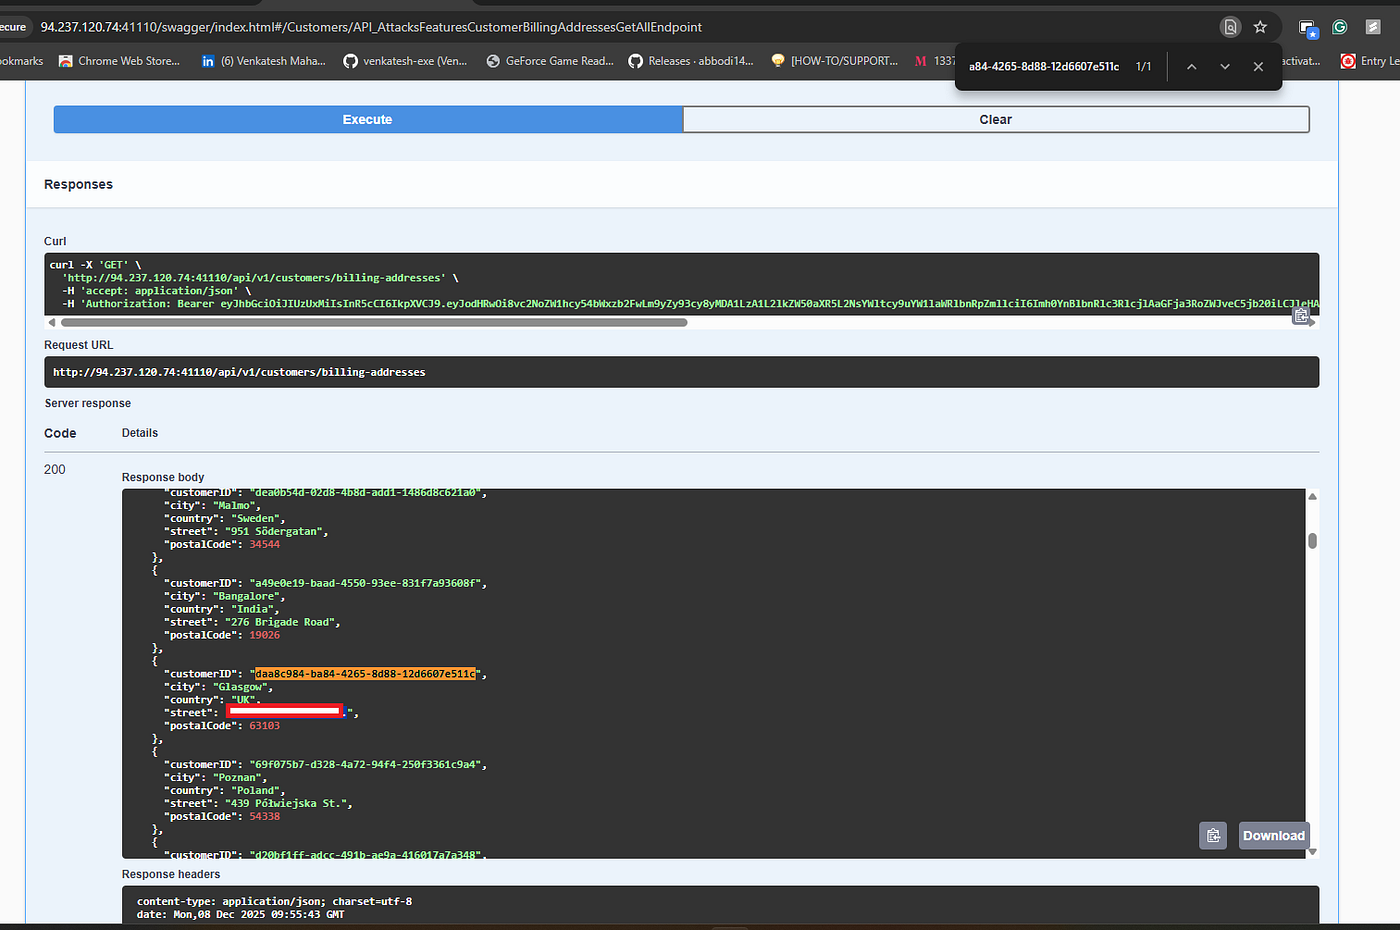Image resolution: width=1400 pixels, height=930 pixels.
Task: Open the Releases abbodi14 bookmark
Action: (x=692, y=61)
